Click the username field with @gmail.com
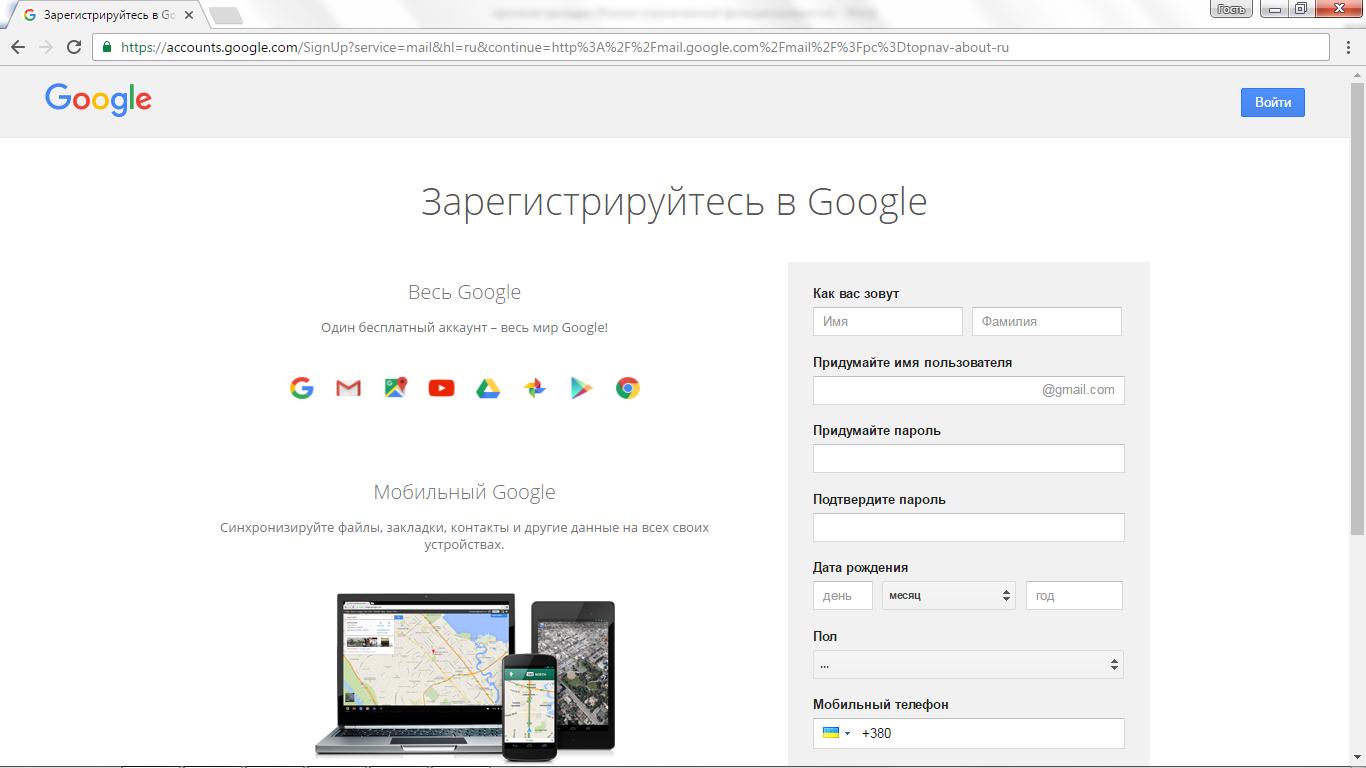Viewport: 1366px width, 768px height. pos(969,390)
